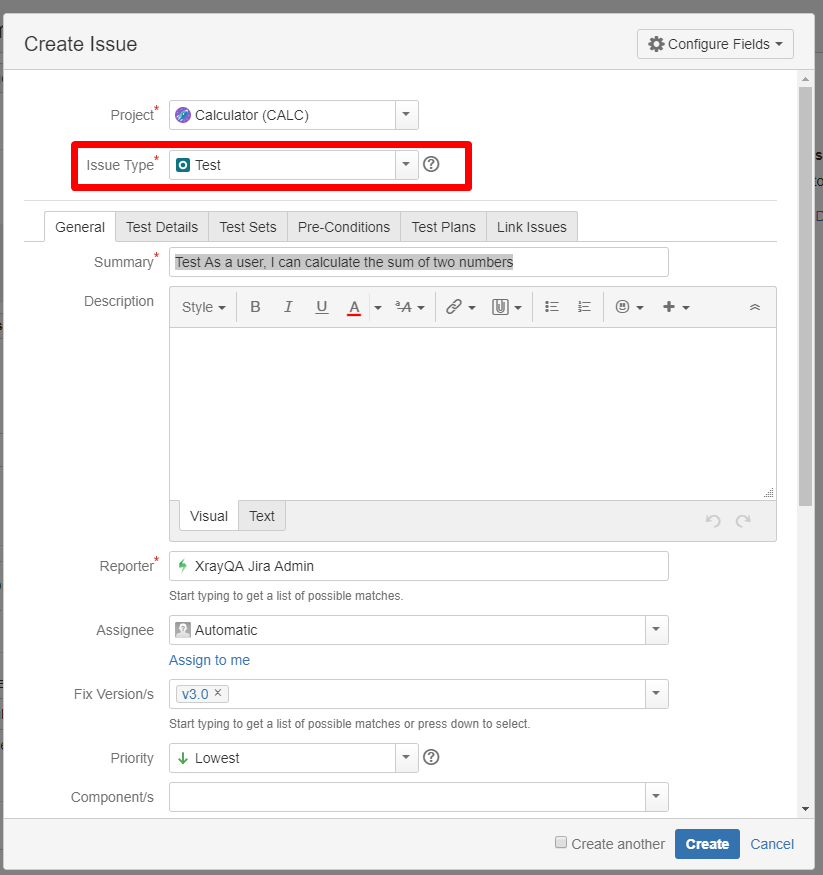Click inside the Description text area
This screenshot has height=875, width=823.
(473, 414)
